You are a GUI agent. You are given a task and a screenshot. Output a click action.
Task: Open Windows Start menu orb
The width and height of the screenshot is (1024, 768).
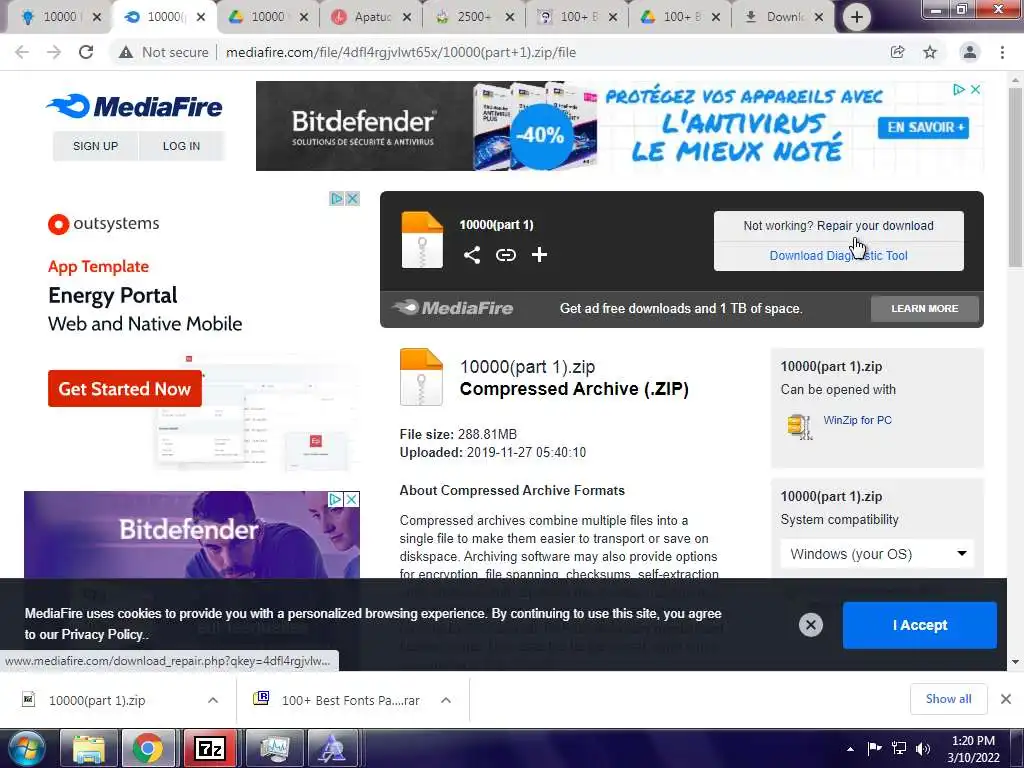tap(25, 748)
